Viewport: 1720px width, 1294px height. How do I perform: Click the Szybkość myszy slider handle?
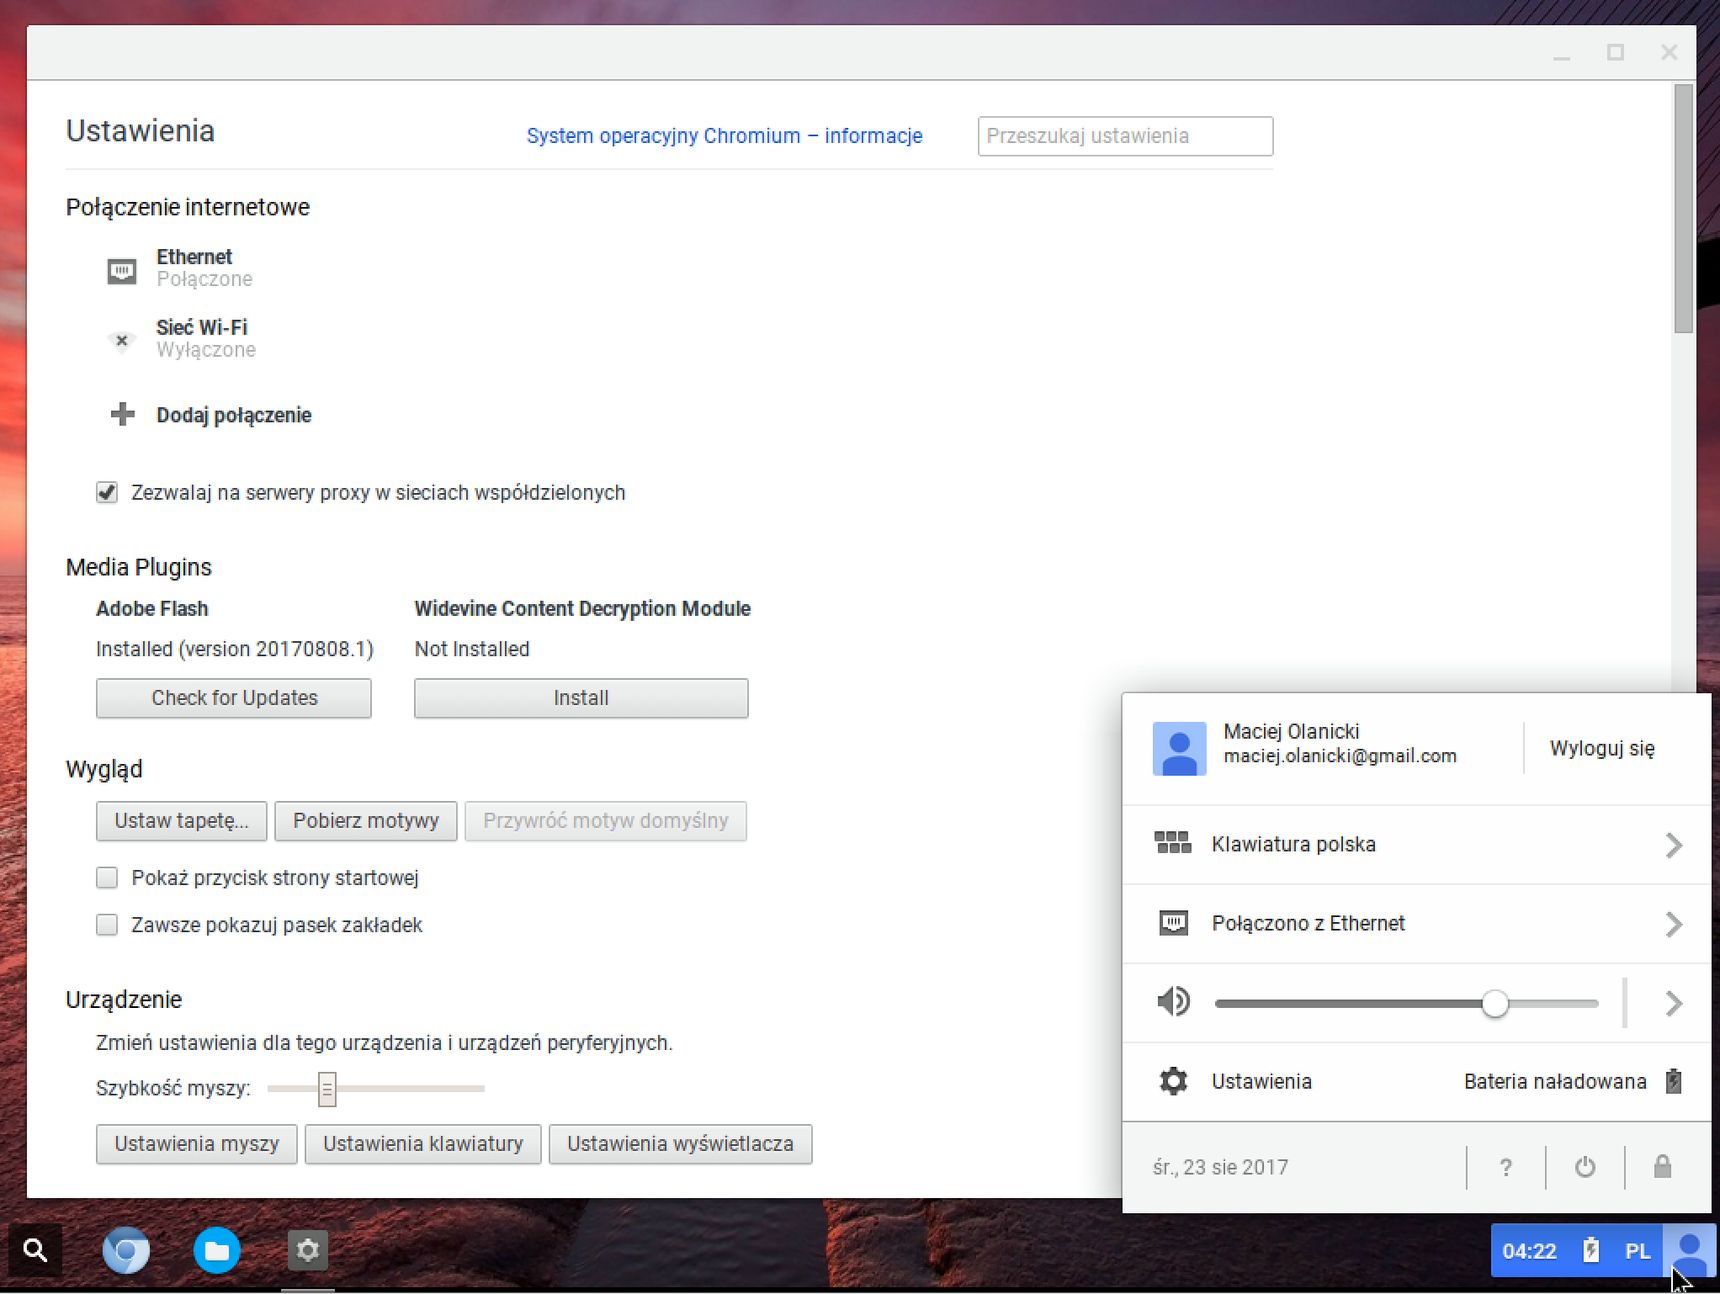pos(327,1088)
